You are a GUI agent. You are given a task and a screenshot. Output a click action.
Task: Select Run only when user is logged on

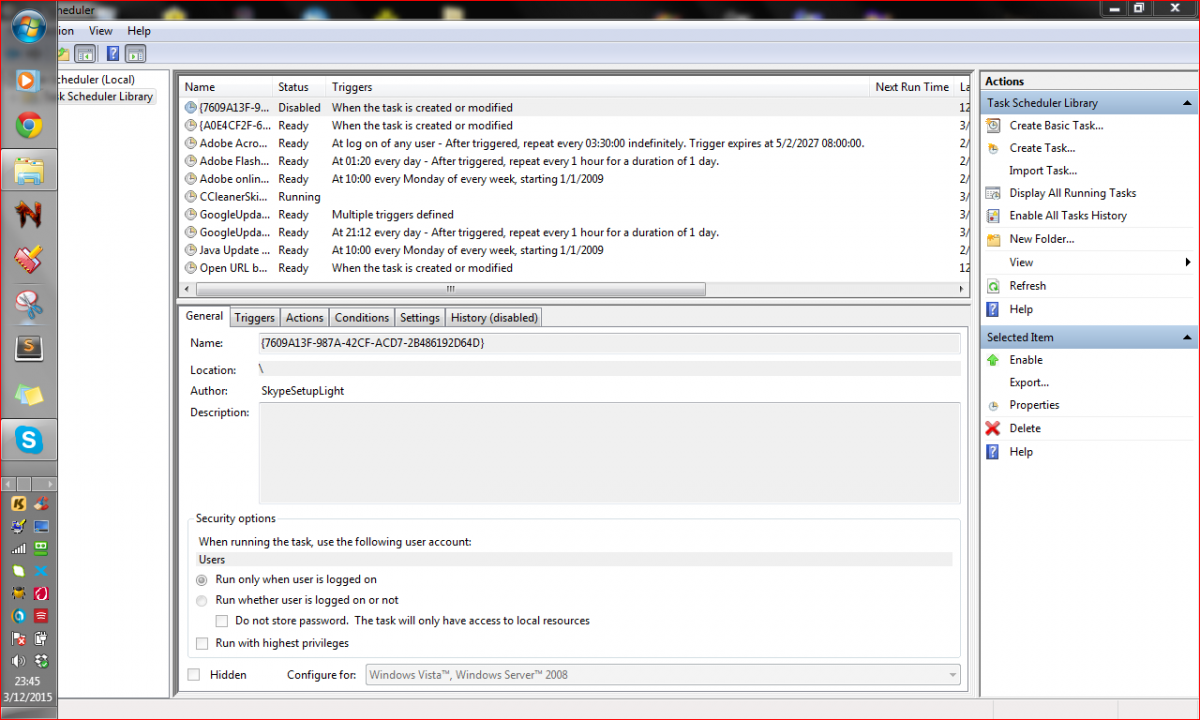point(202,580)
